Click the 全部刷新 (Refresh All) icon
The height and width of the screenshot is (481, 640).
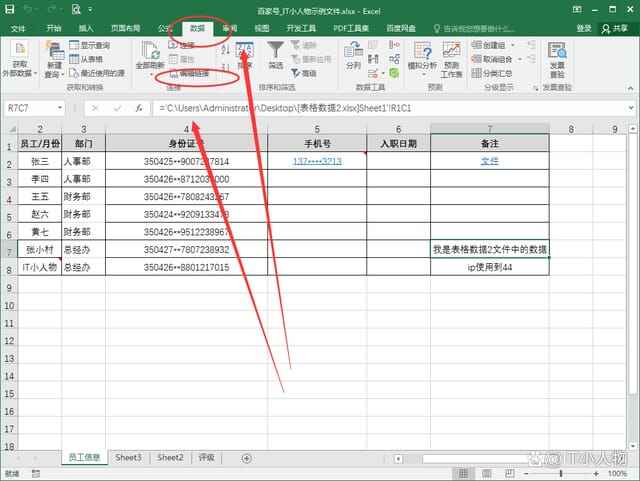tap(150, 51)
